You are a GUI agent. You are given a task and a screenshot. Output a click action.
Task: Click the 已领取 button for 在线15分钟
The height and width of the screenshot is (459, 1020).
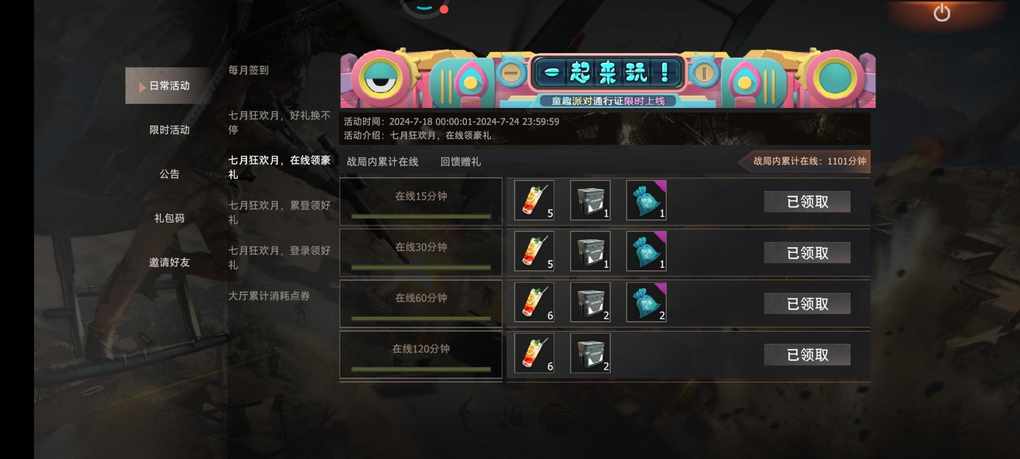pos(807,202)
